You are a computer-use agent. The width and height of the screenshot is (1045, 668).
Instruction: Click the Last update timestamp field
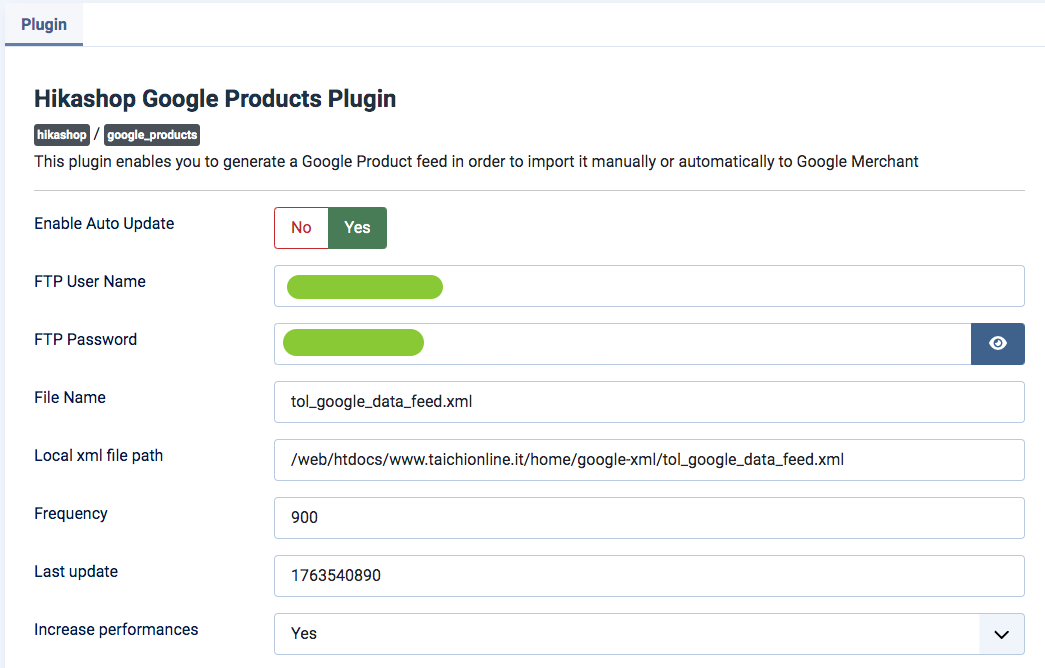click(648, 576)
